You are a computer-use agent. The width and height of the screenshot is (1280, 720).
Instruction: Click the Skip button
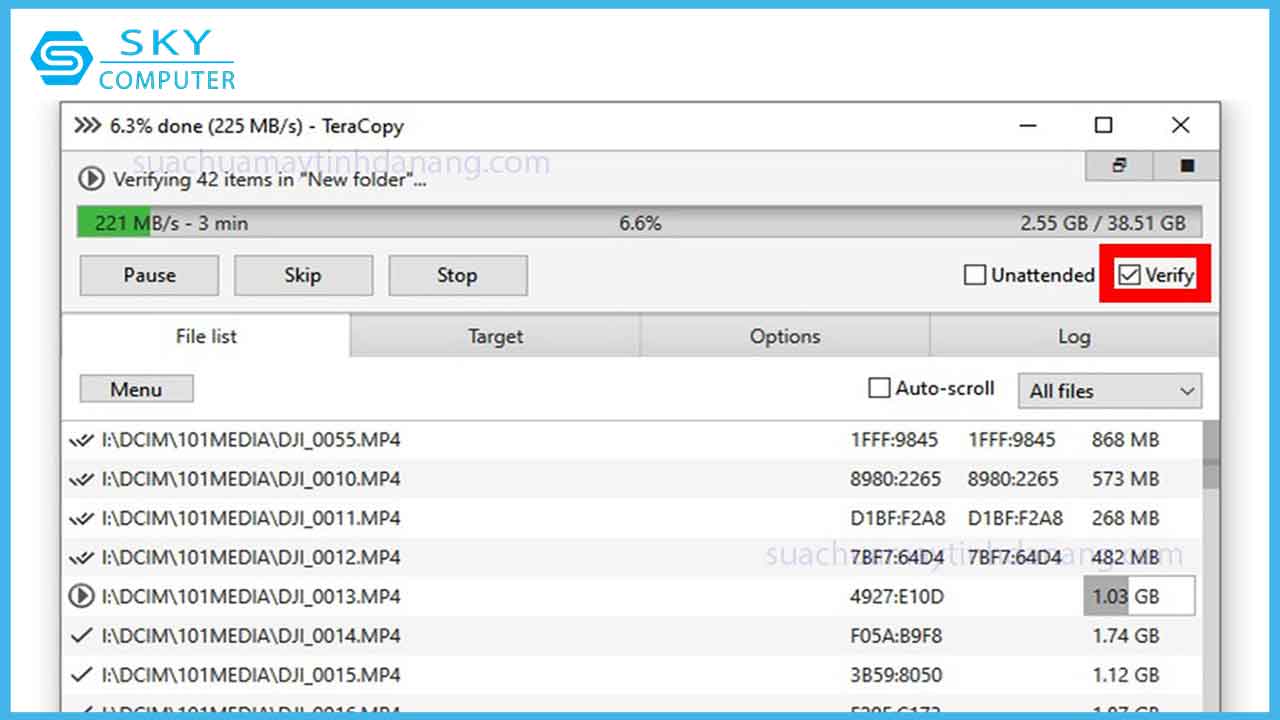coord(303,275)
